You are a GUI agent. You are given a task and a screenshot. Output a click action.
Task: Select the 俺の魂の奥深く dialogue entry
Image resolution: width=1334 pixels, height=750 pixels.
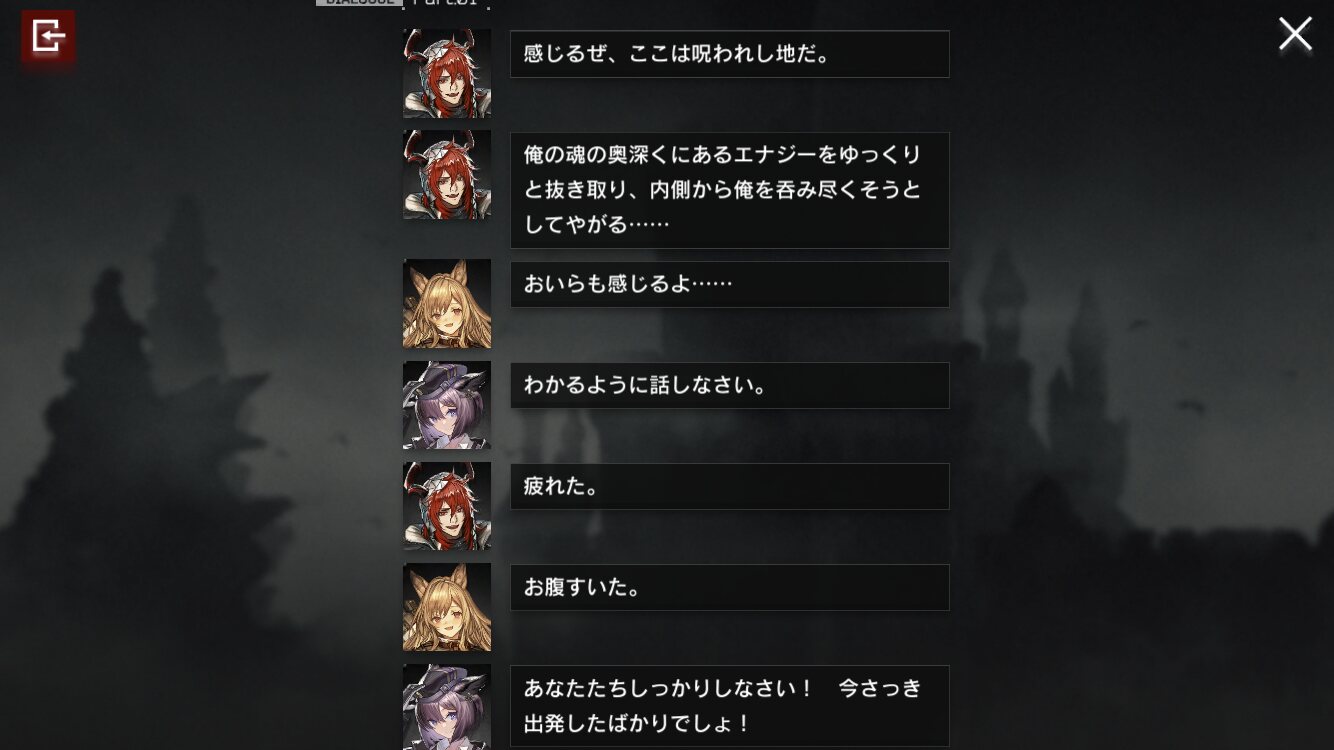(730, 190)
